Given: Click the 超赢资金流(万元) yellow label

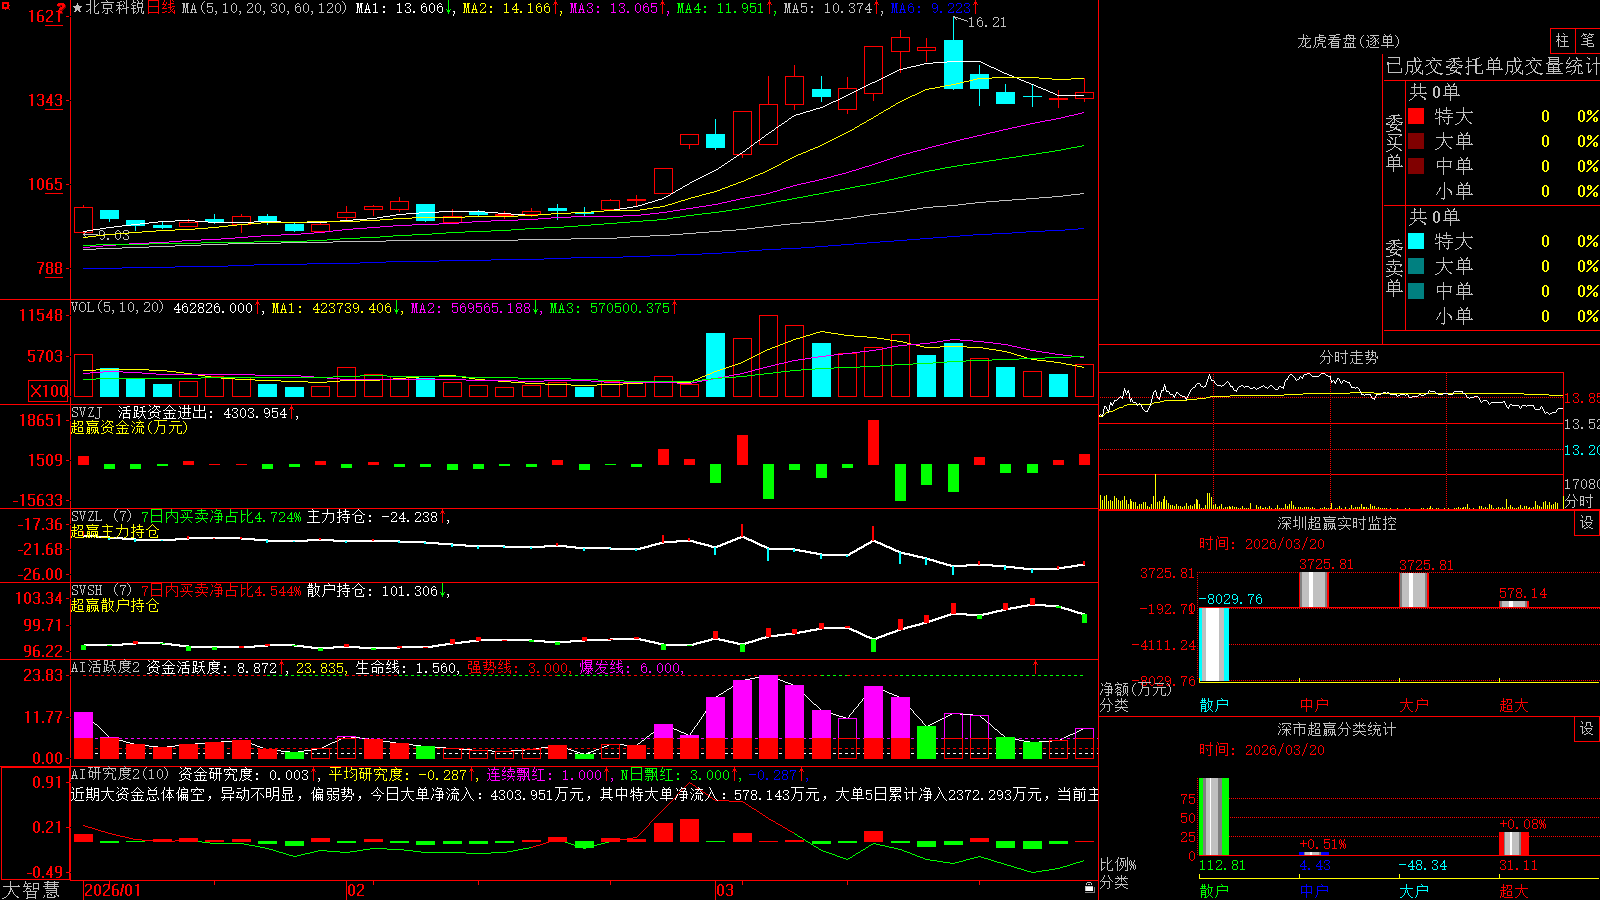Looking at the screenshot, I should click(129, 427).
